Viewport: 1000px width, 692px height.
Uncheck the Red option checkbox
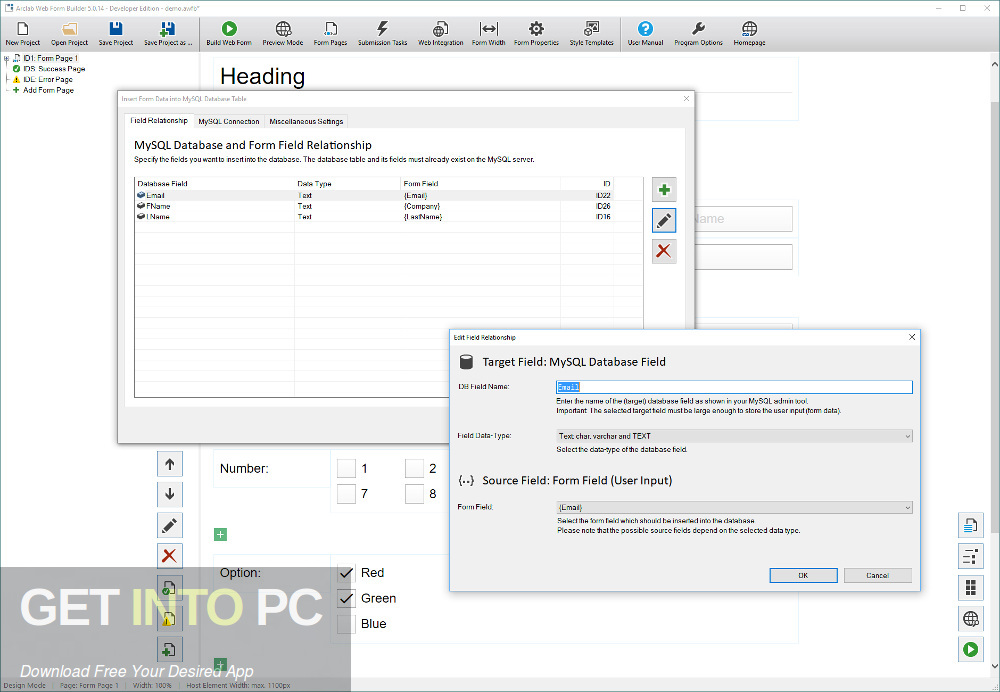[346, 573]
